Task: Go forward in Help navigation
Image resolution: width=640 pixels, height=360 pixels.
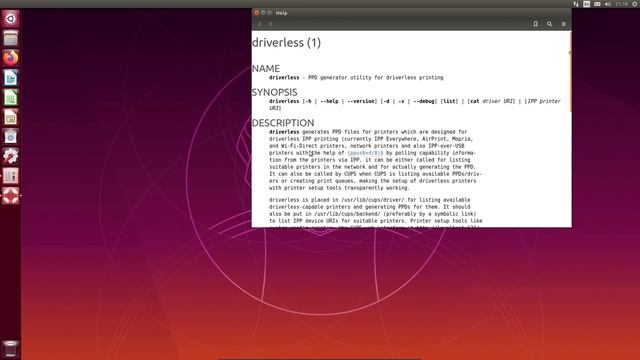Action: click(270, 24)
